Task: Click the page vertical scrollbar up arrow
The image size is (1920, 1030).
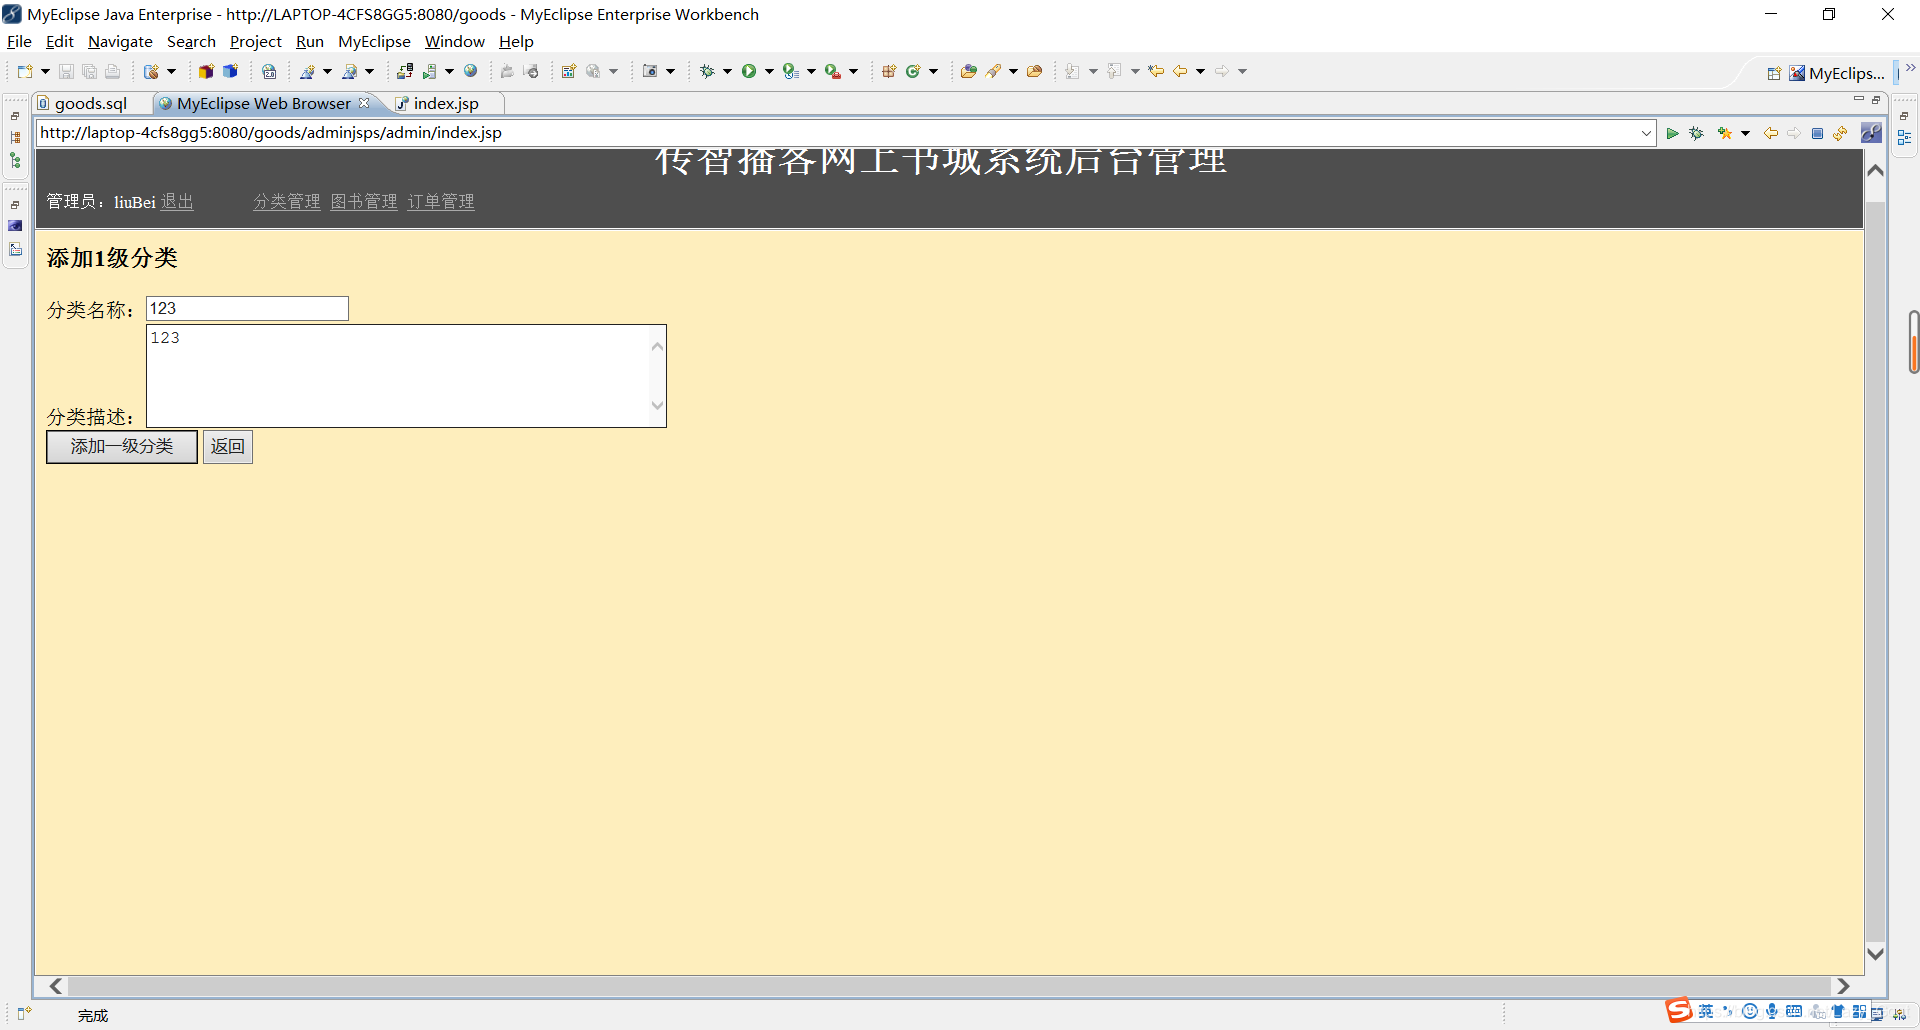Action: tap(1876, 171)
